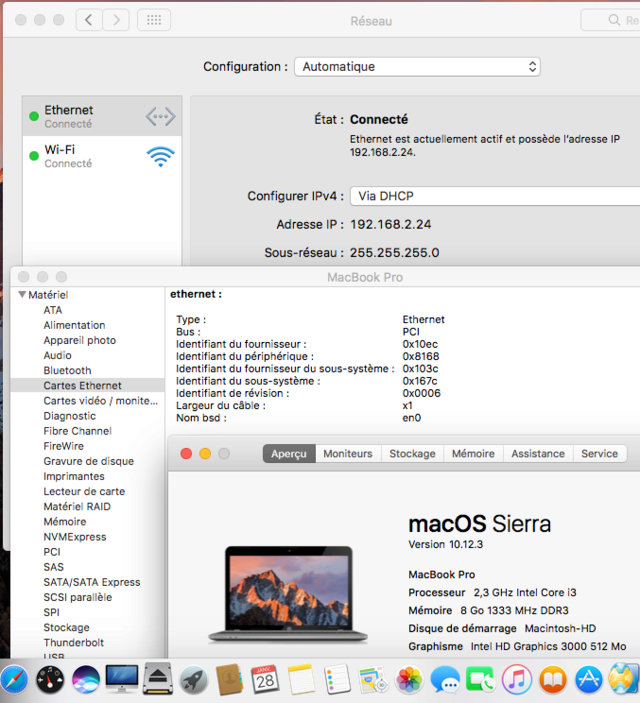Open Calendar showing 28 in Dock
This screenshot has height=703, width=640.
coord(265,680)
